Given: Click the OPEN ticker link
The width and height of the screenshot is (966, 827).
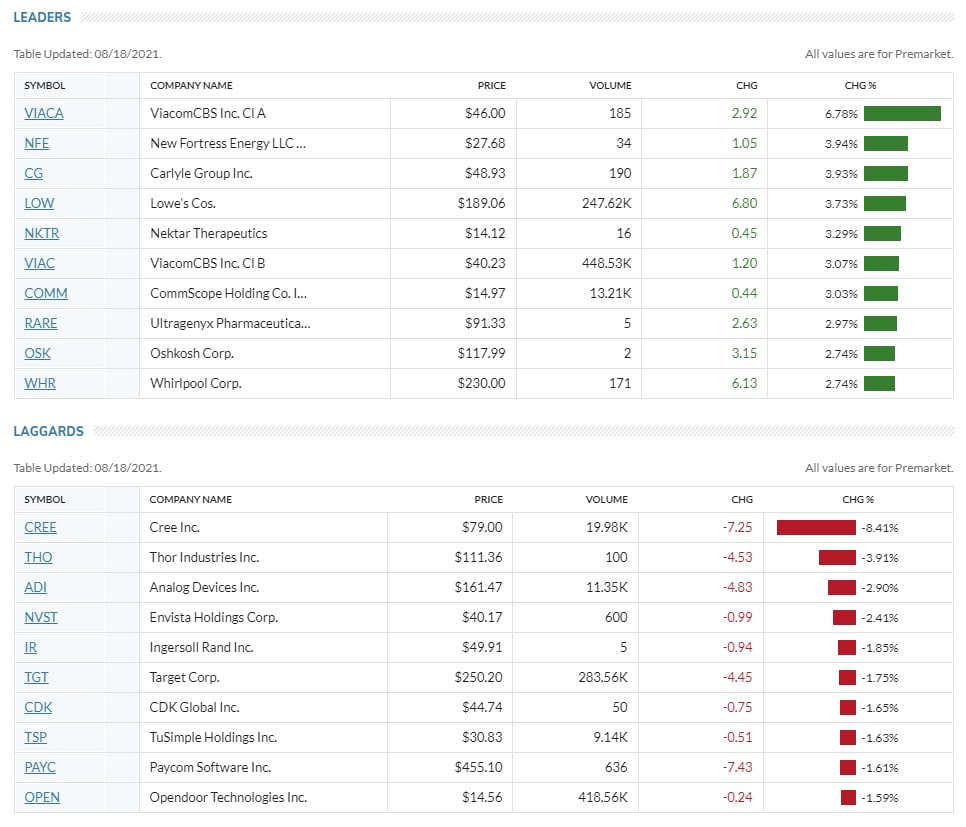Looking at the screenshot, I should pos(42,797).
